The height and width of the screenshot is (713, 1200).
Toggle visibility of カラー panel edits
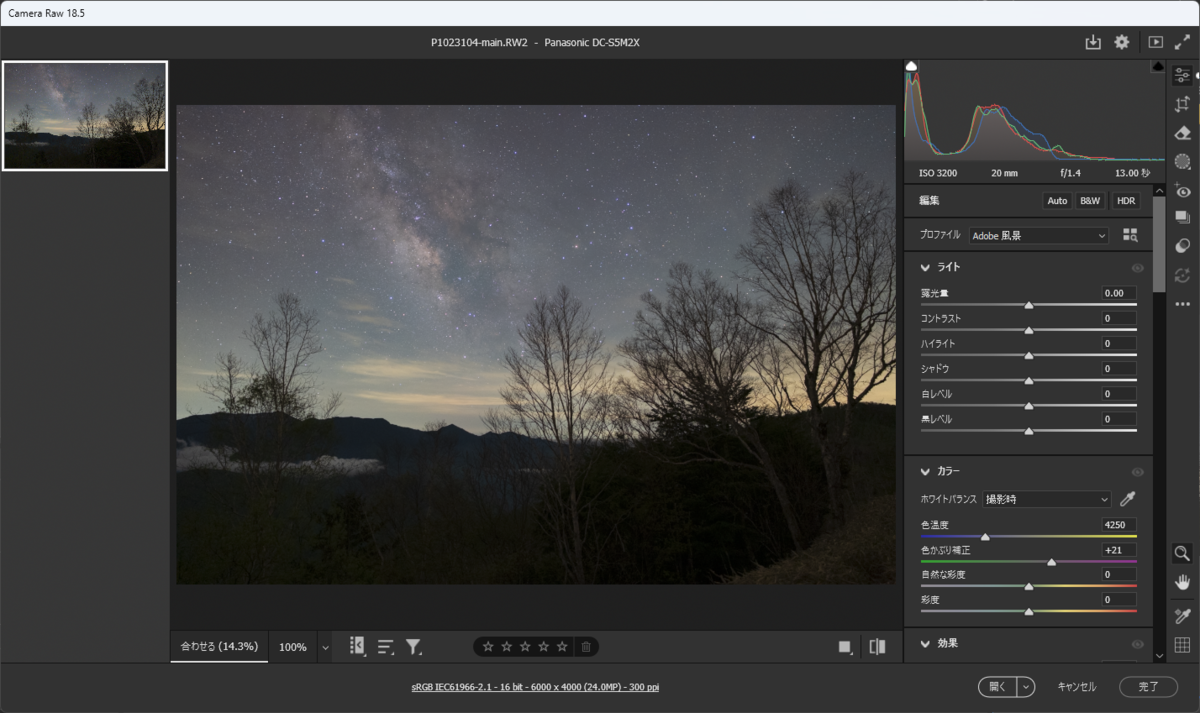[x=1137, y=472]
